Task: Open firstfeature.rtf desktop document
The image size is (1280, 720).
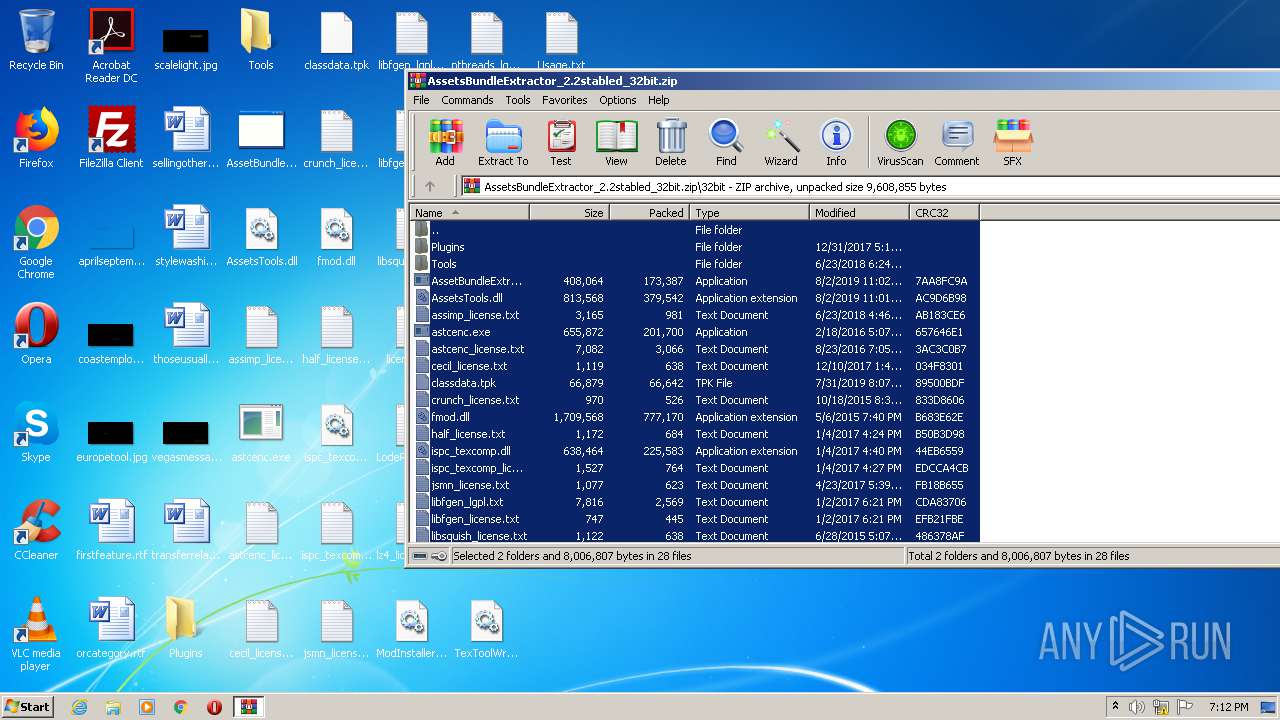Action: (x=111, y=530)
